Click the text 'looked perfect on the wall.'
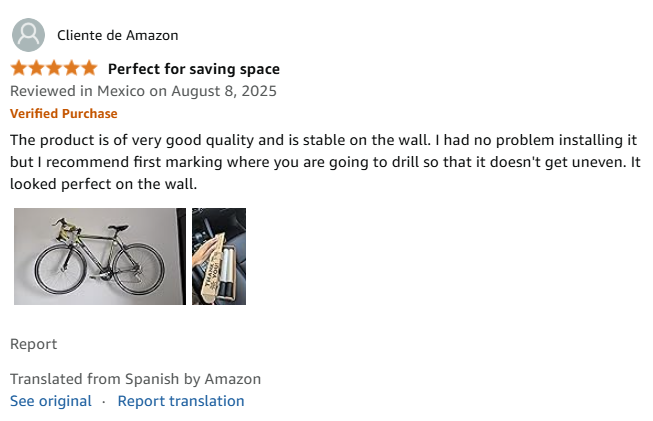Screen dimensions: 653x421 104,185
